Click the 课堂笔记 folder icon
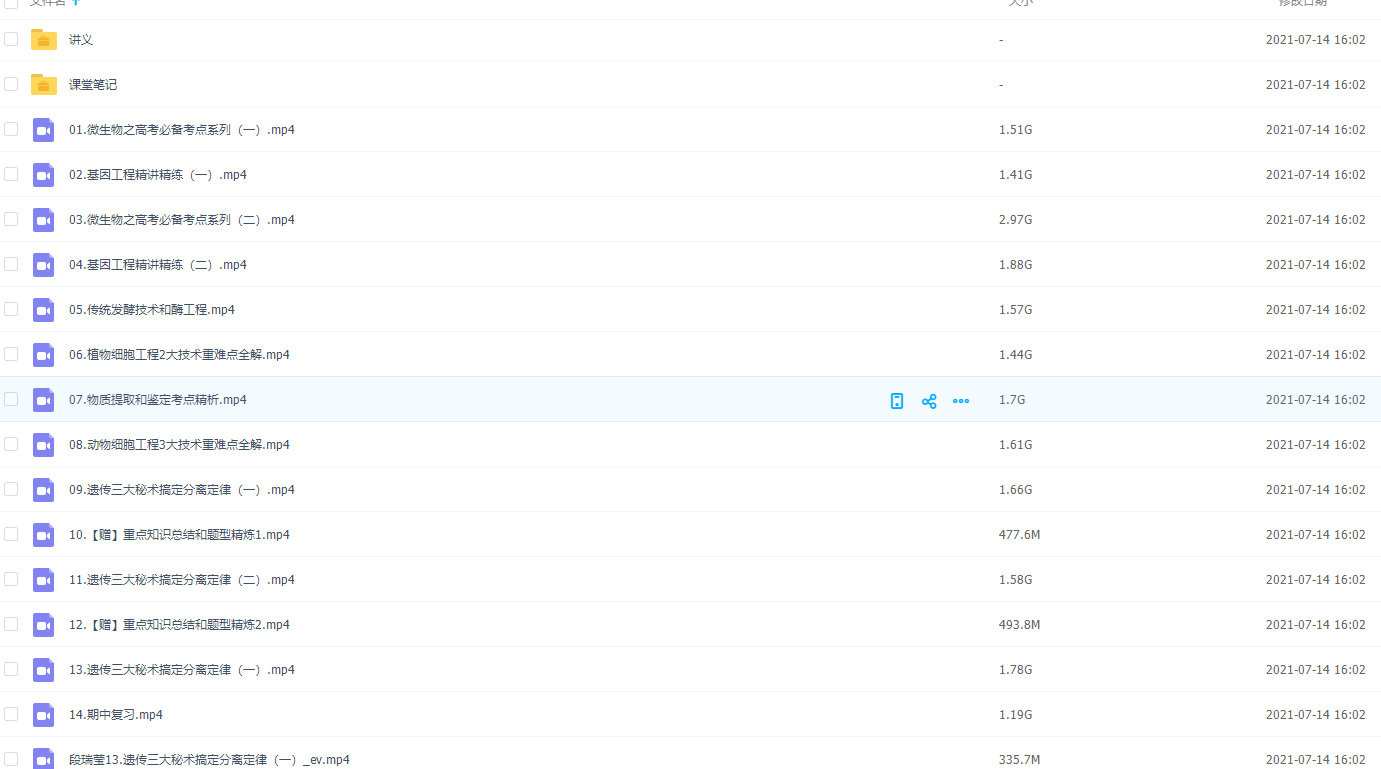1381x769 pixels. click(44, 85)
